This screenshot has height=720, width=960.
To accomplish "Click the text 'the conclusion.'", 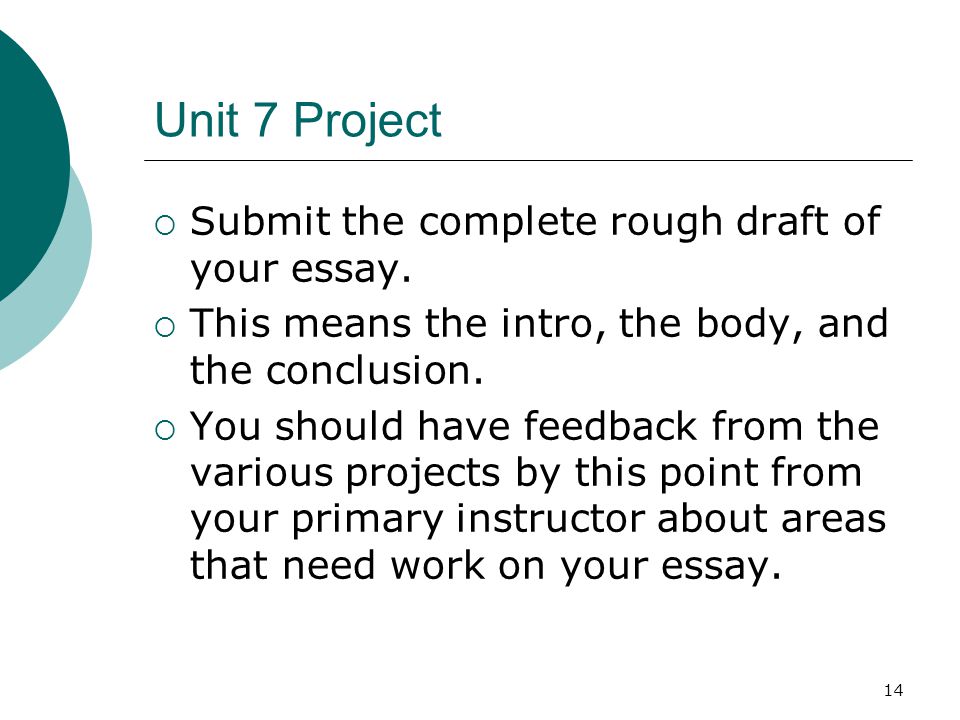I will [336, 371].
